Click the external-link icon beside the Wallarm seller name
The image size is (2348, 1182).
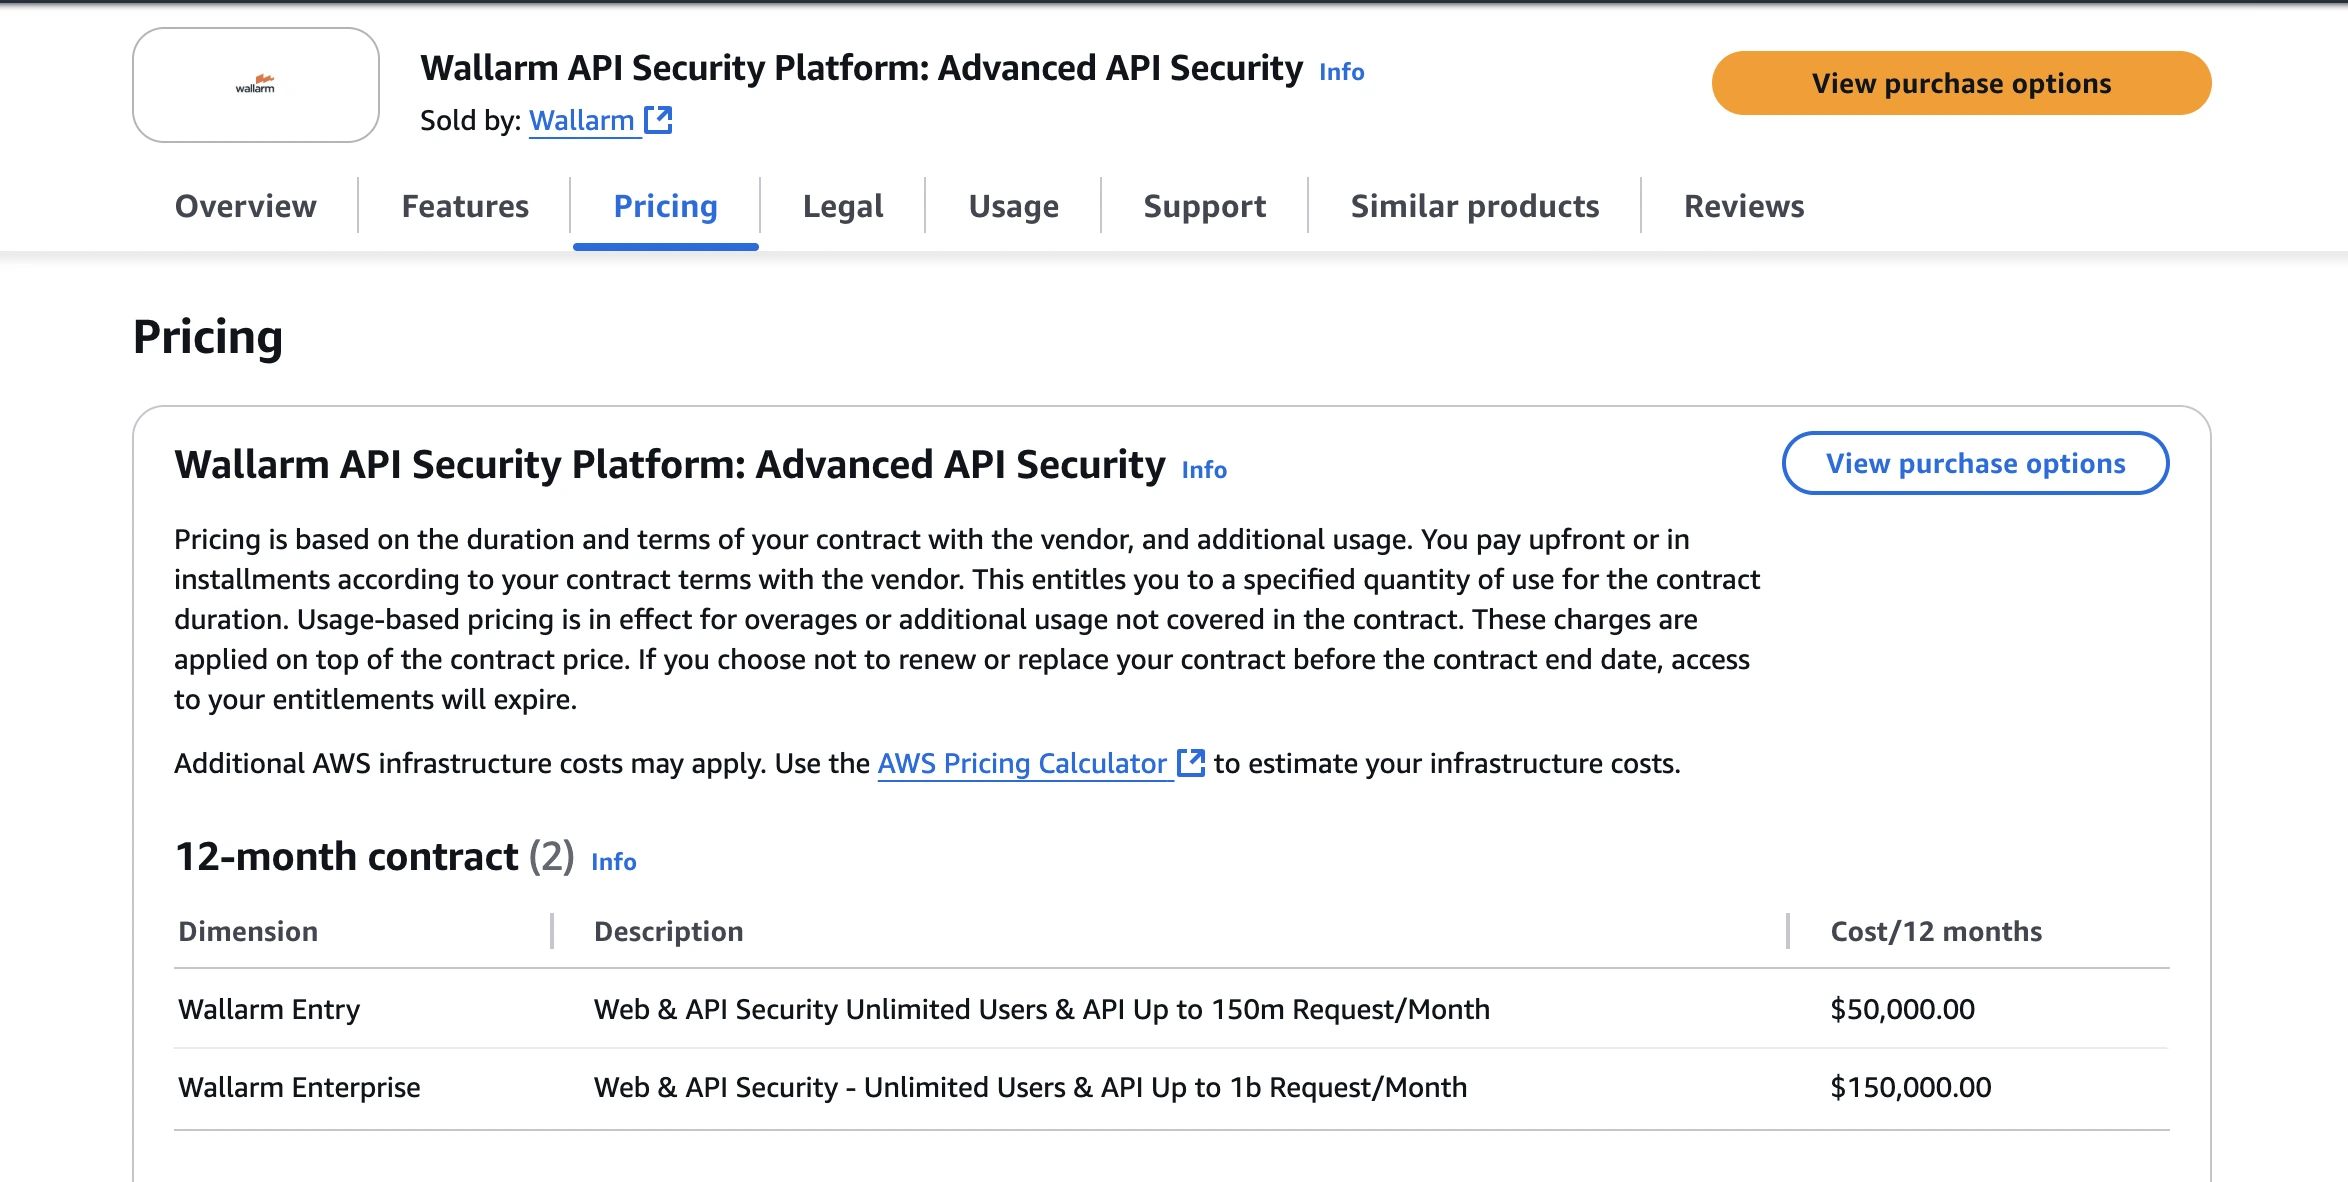659,120
